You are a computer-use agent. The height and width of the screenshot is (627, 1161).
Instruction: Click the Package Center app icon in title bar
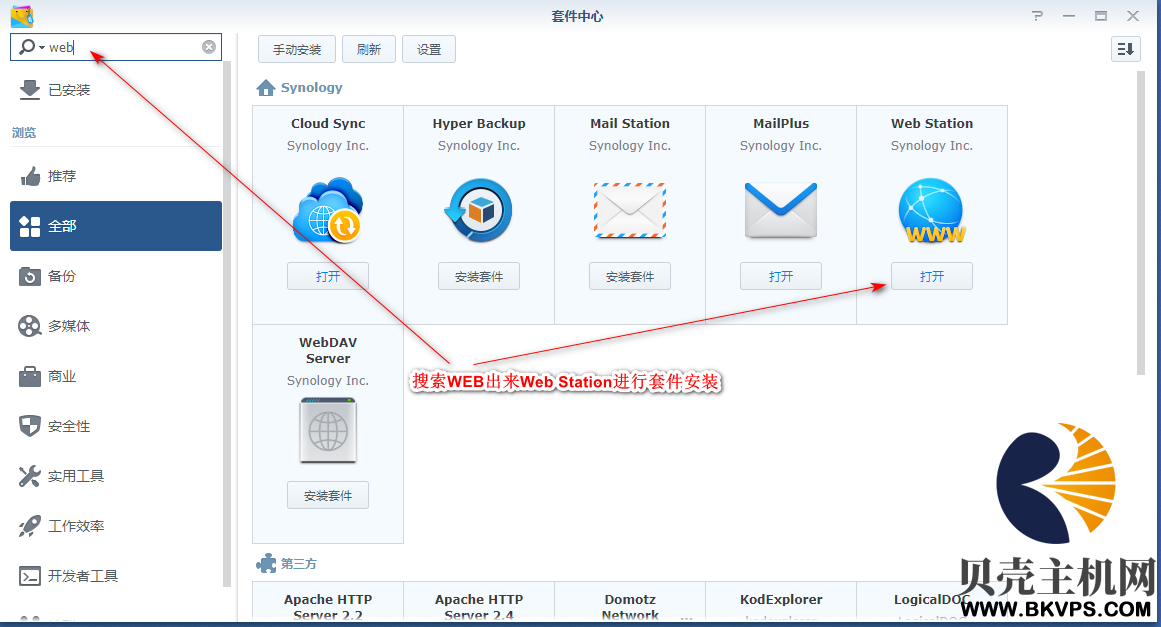[x=22, y=16]
